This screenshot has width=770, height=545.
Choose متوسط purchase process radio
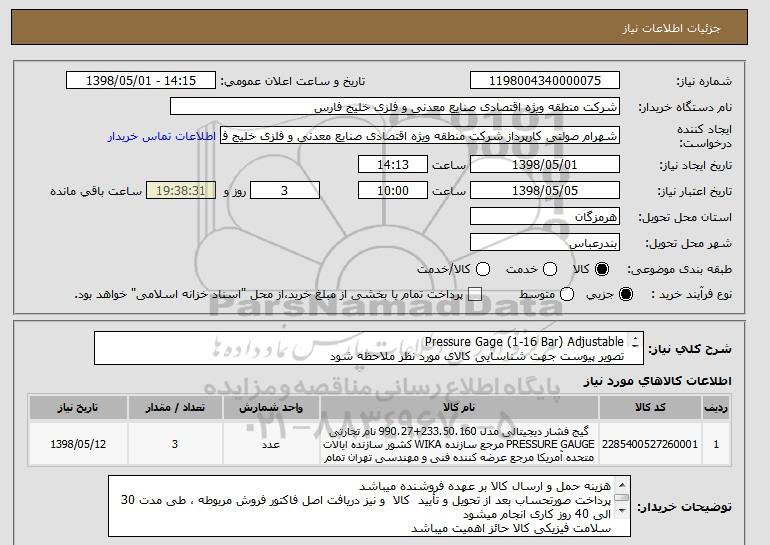coord(567,294)
